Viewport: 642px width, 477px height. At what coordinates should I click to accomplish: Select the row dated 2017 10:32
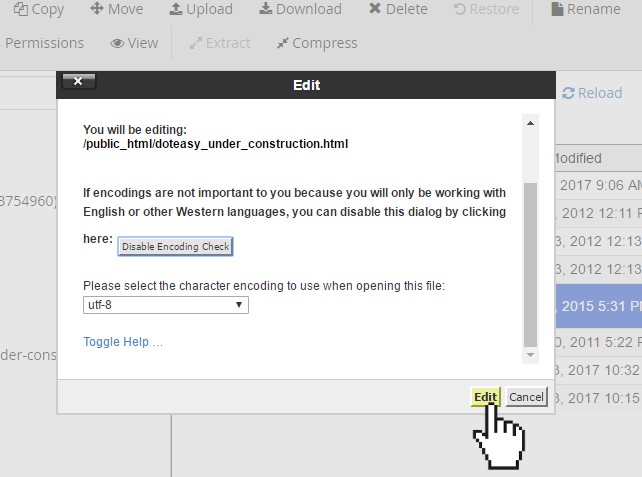click(x=599, y=370)
